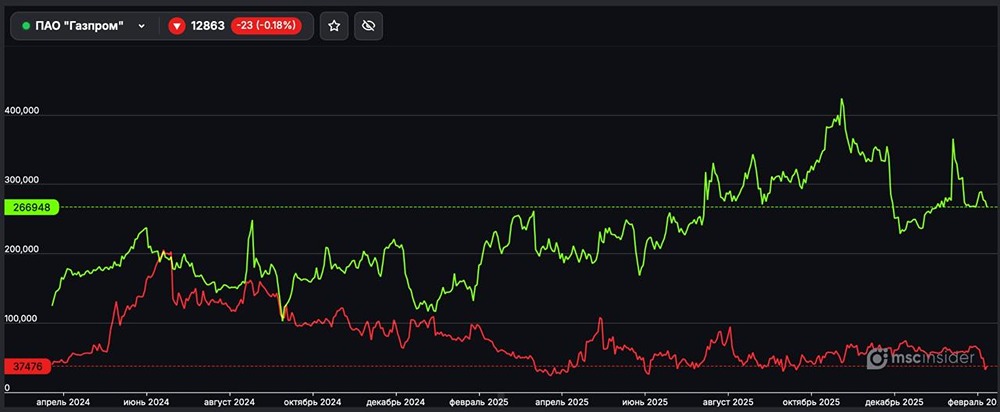Expand the chevron next to ПАО "Газпром"
Viewport: 1000px width, 412px height.
pos(141,26)
